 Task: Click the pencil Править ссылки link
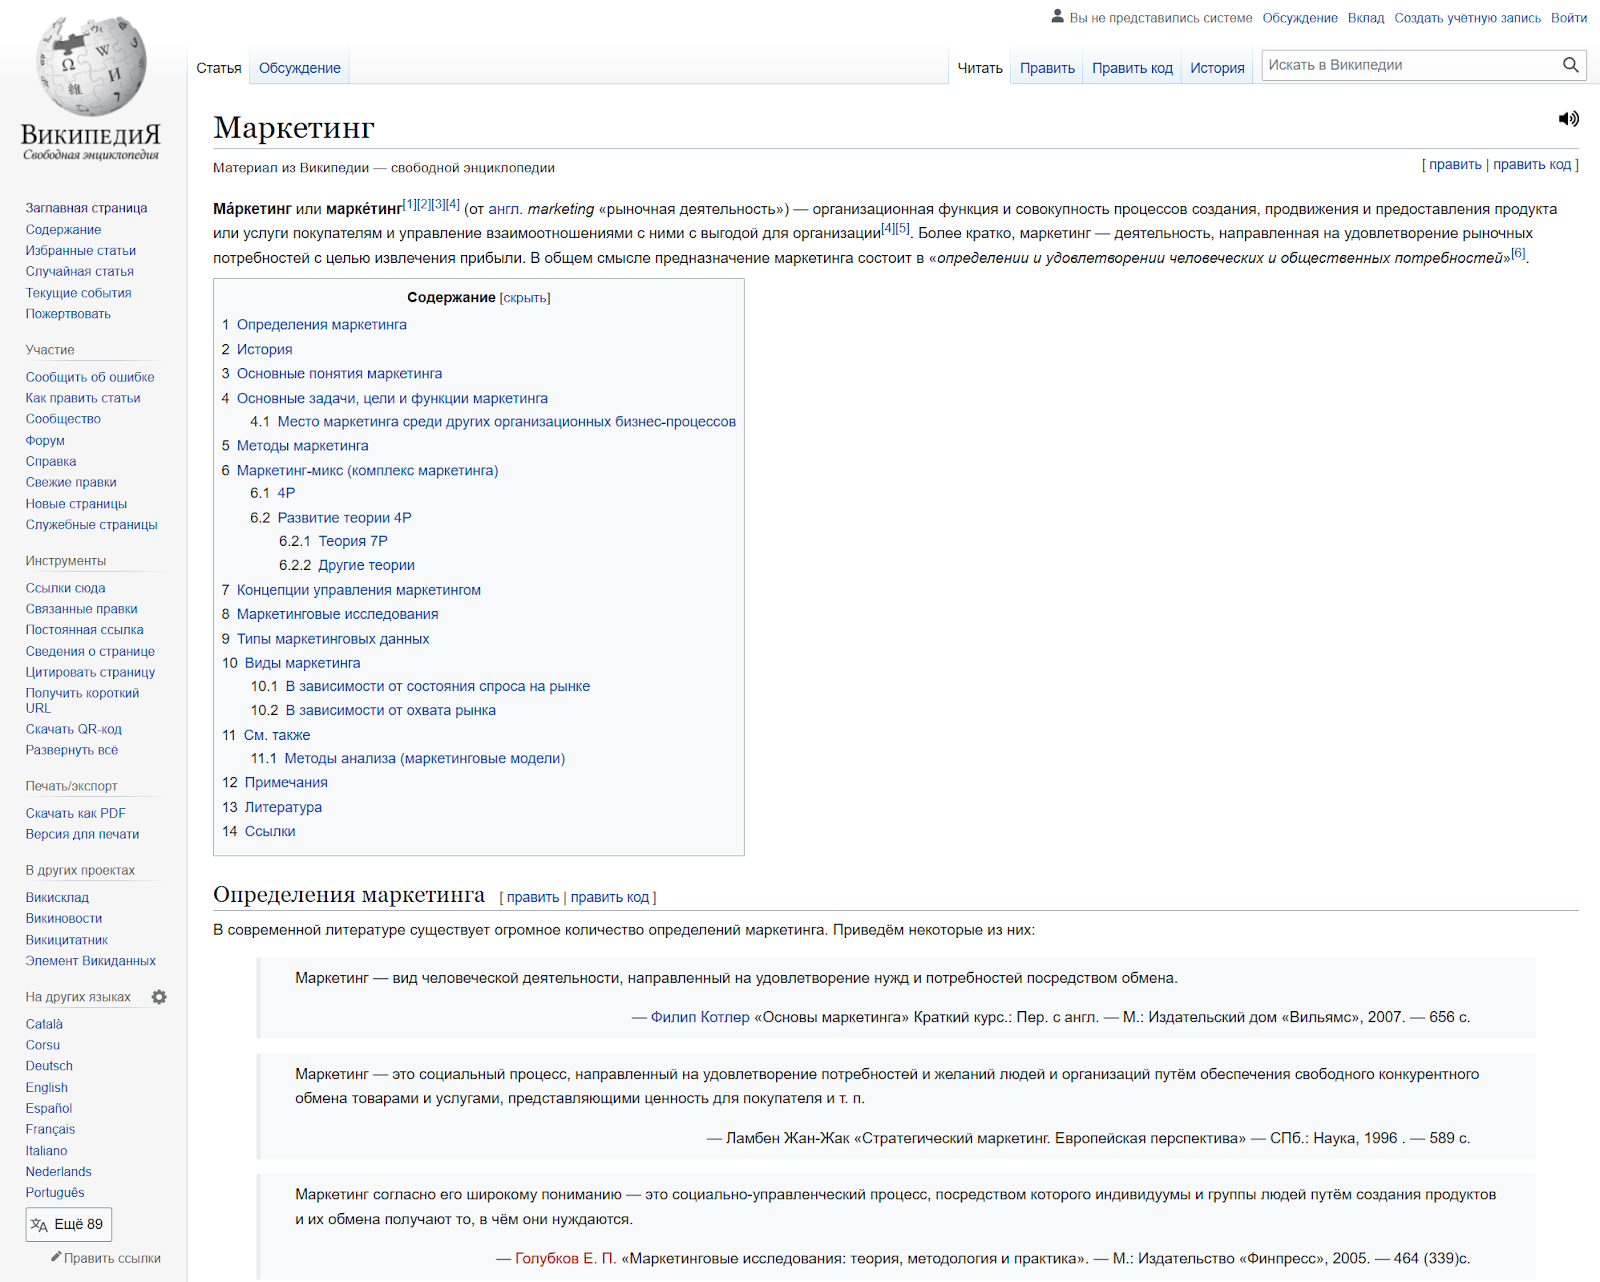tap(106, 1258)
